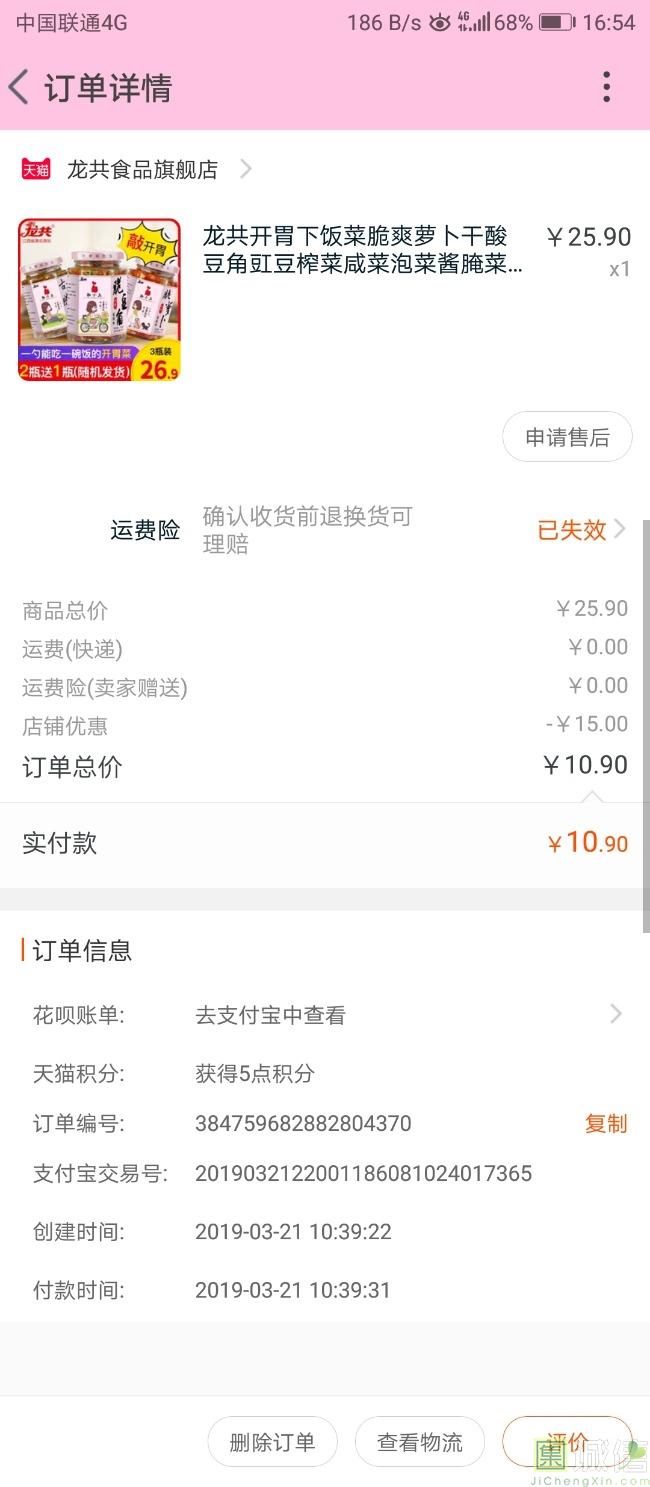Open the product thumbnail image

(99, 300)
